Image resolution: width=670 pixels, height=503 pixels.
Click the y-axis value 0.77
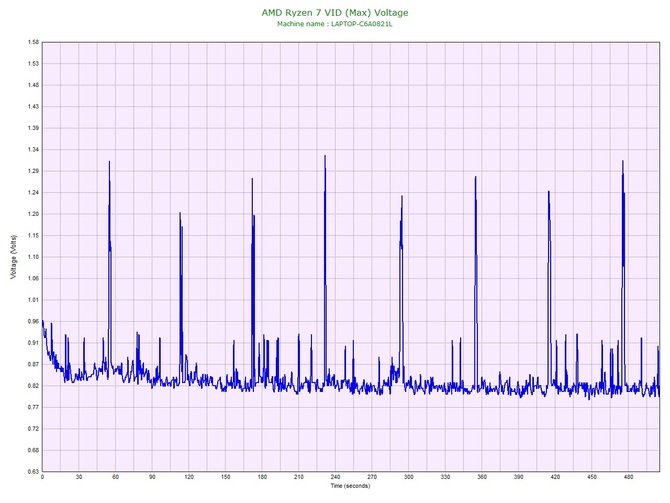coord(33,407)
